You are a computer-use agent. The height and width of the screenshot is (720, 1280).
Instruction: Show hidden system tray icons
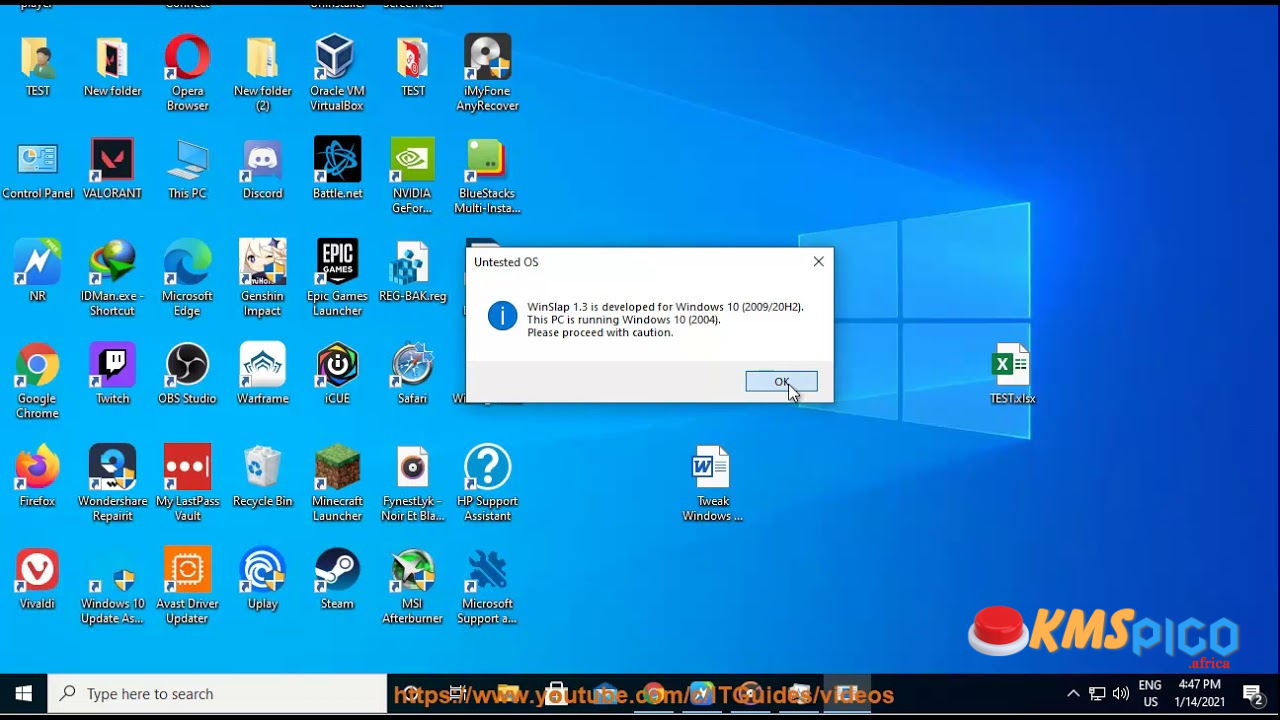pos(1073,693)
